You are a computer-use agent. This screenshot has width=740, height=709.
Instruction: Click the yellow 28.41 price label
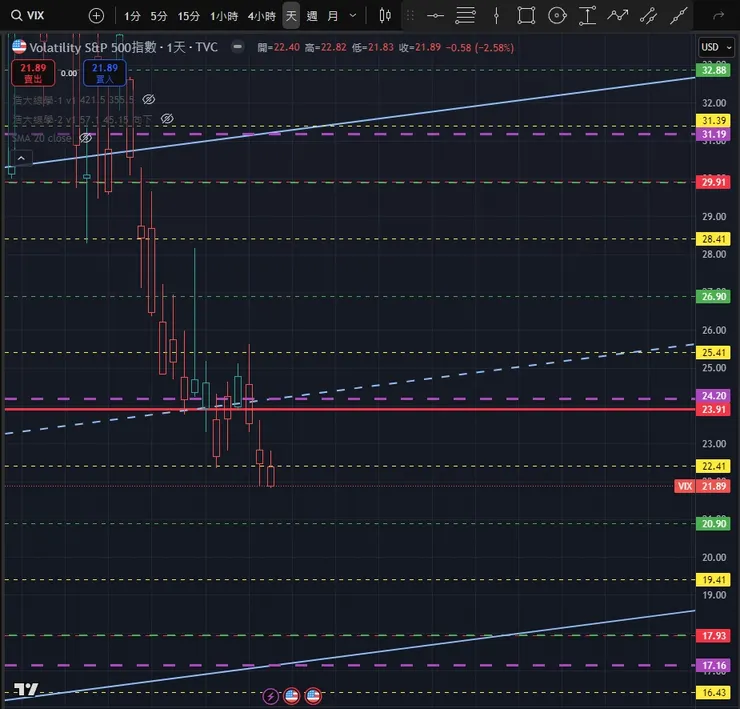pyautogui.click(x=714, y=239)
